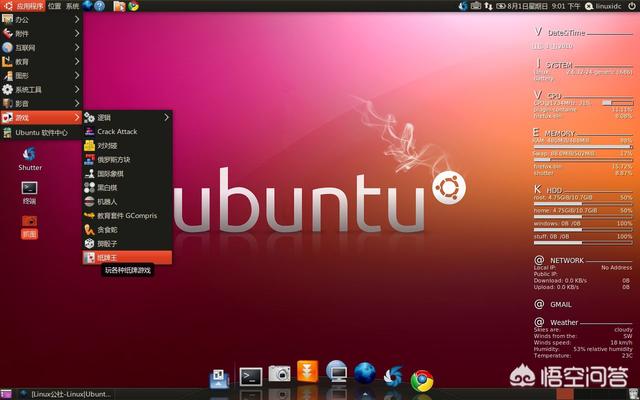Click the 机器人 game icon
Viewport: 640px width, 400px height.
pyautogui.click(x=89, y=201)
